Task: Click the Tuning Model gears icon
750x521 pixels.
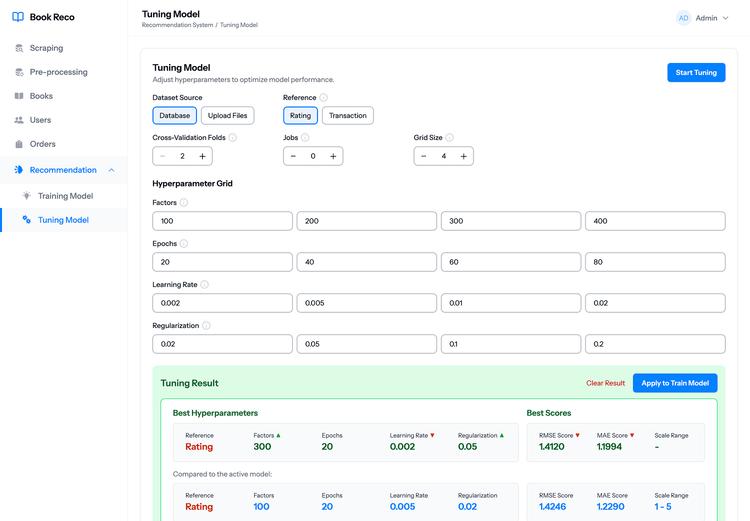Action: tap(27, 220)
